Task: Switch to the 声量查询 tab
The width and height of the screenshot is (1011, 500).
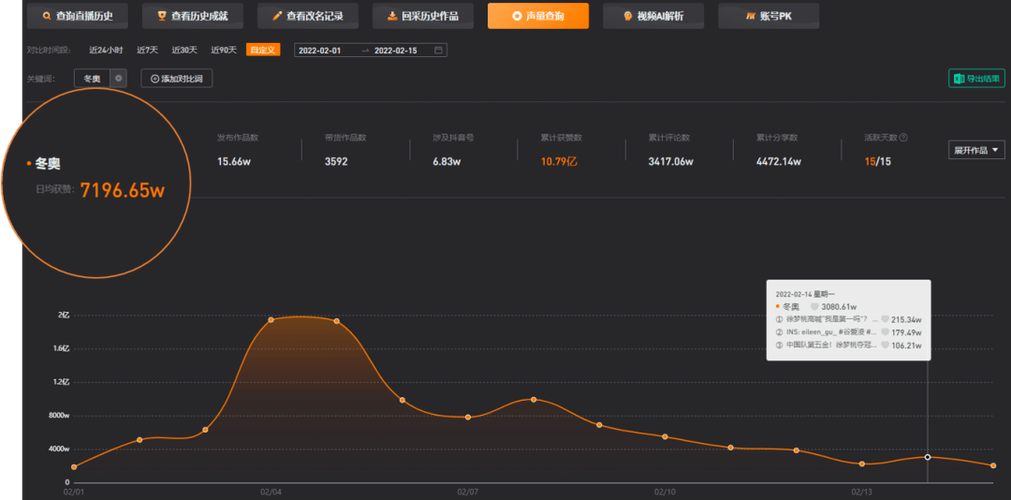Action: pos(537,17)
